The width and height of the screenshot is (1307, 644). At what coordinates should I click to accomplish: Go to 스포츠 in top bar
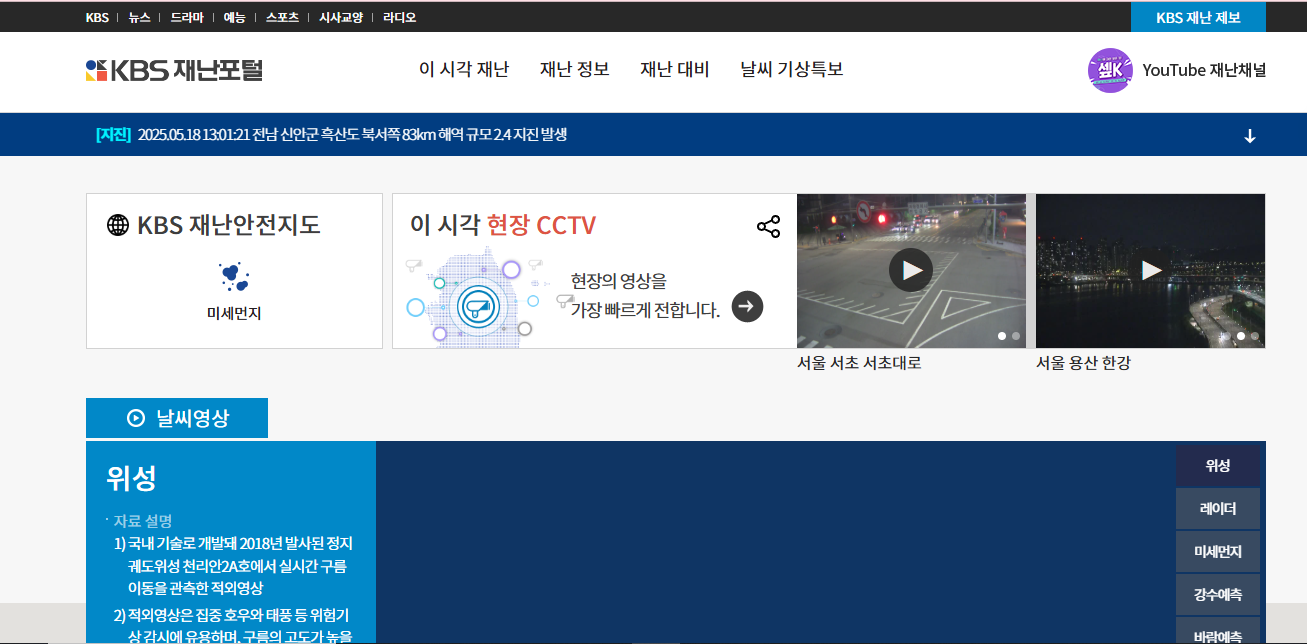click(x=282, y=17)
